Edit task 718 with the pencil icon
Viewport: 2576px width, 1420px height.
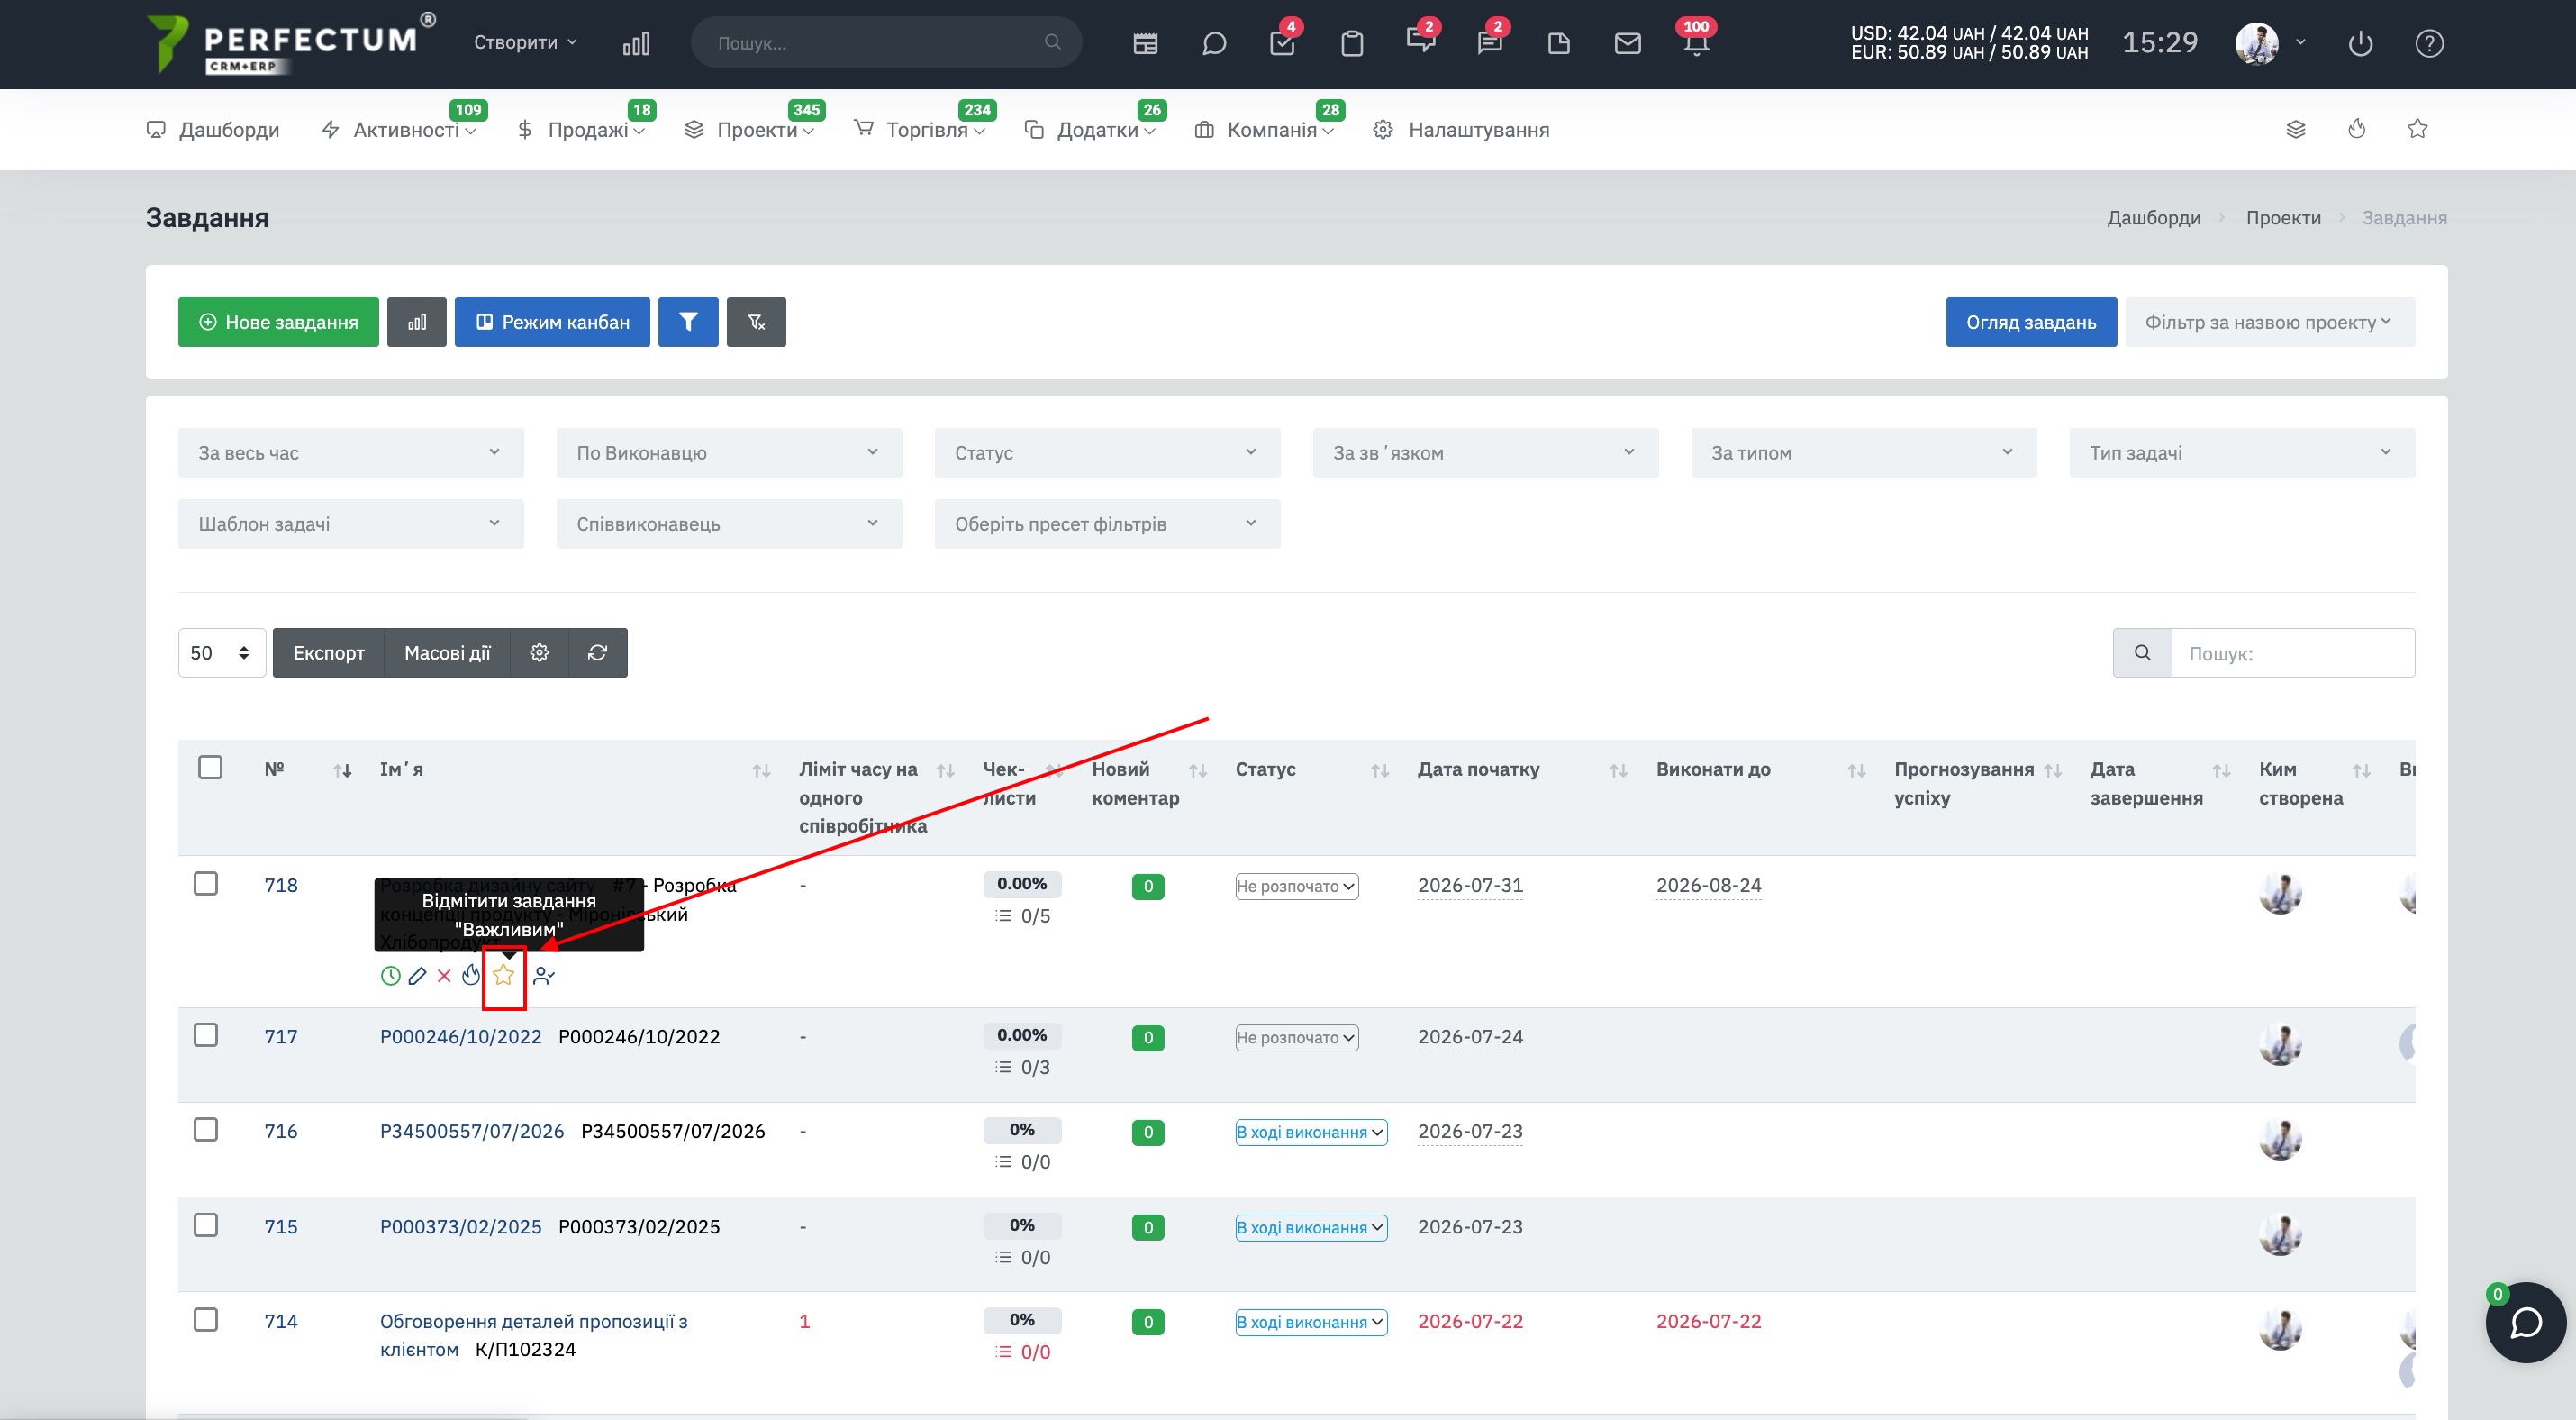tap(417, 975)
